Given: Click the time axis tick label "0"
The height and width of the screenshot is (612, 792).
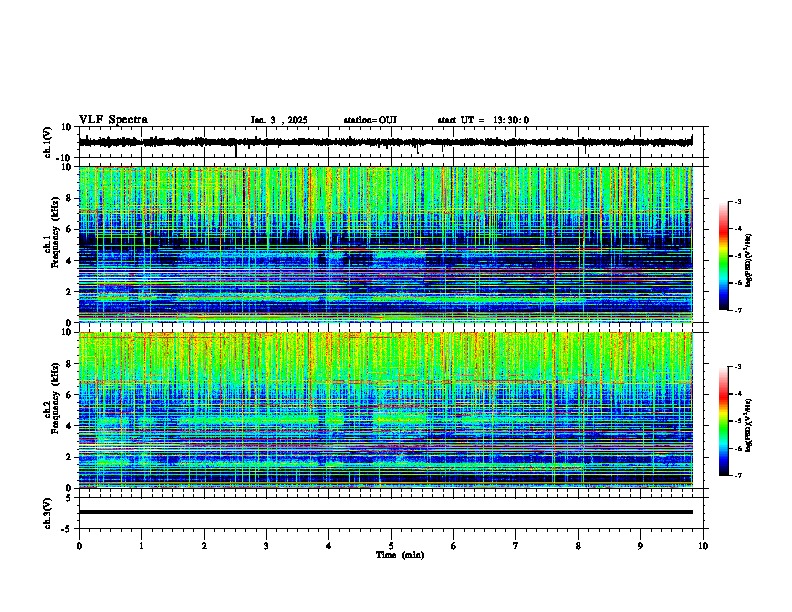Looking at the screenshot, I should [79, 546].
